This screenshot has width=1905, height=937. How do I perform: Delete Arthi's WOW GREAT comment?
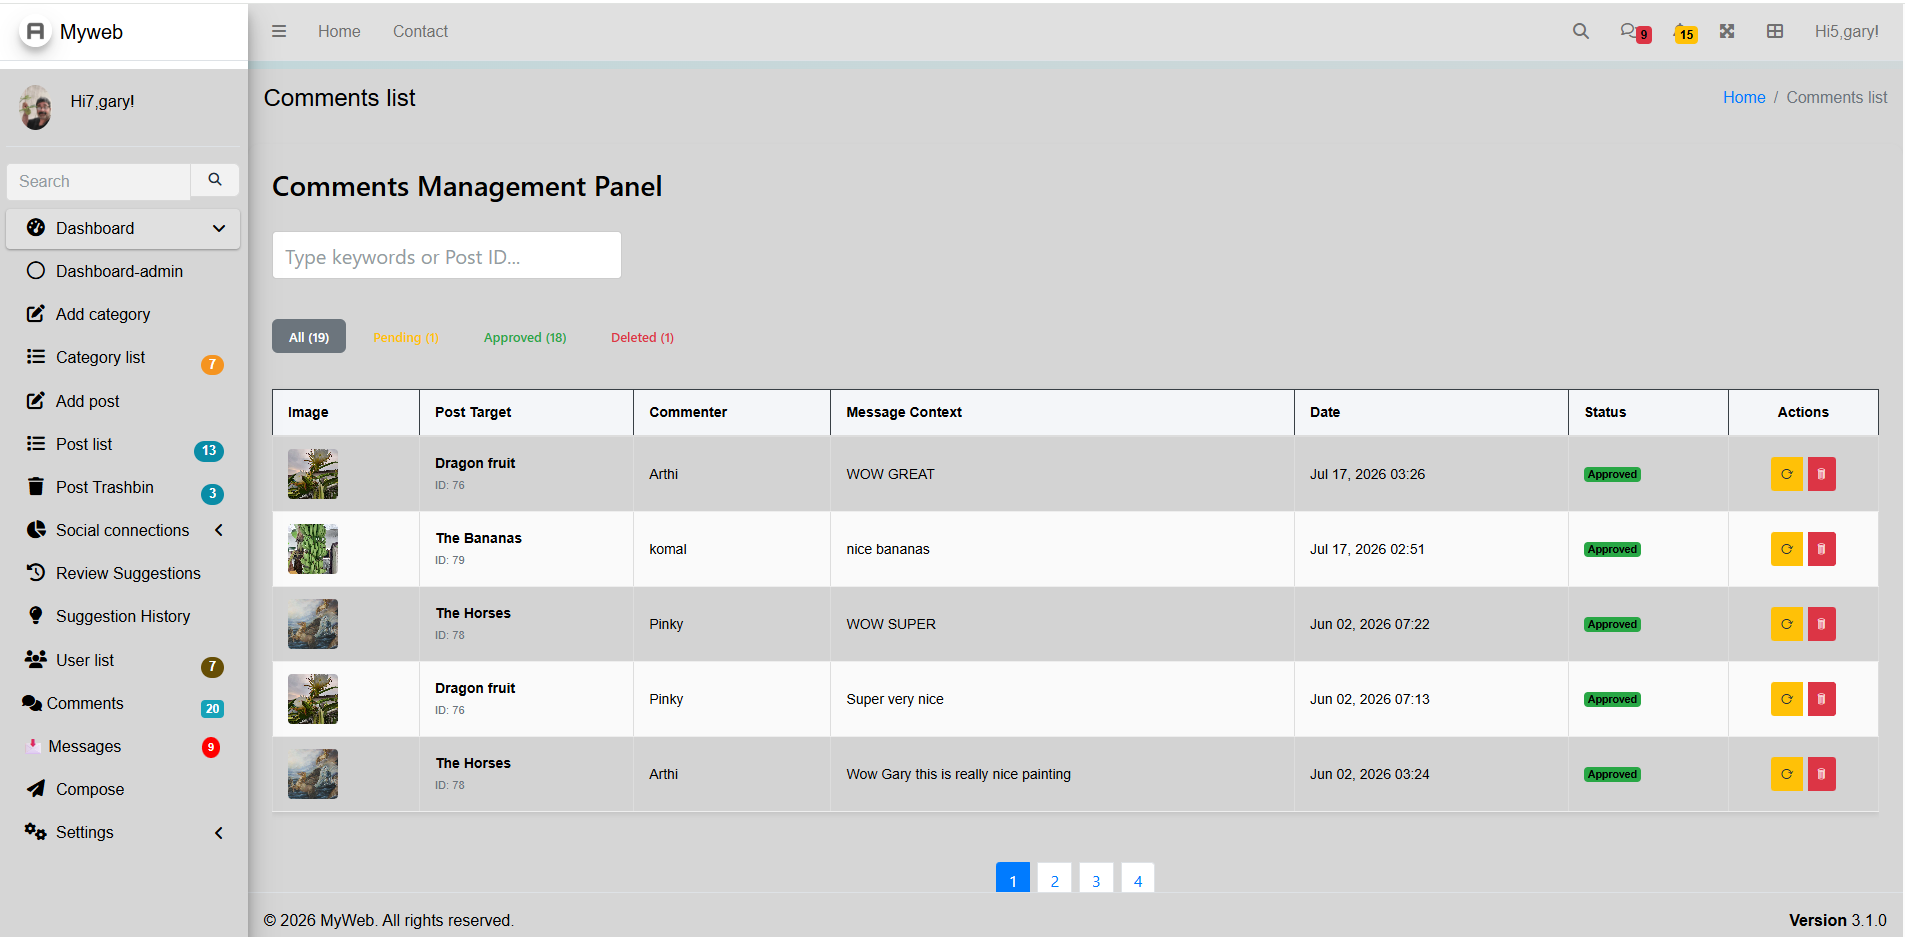point(1821,474)
